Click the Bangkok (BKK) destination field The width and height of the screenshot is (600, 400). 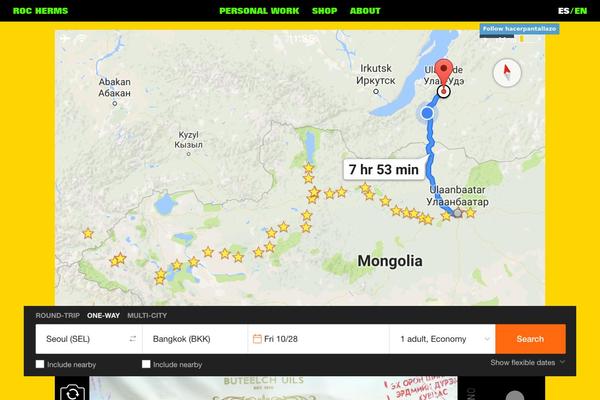coord(195,339)
